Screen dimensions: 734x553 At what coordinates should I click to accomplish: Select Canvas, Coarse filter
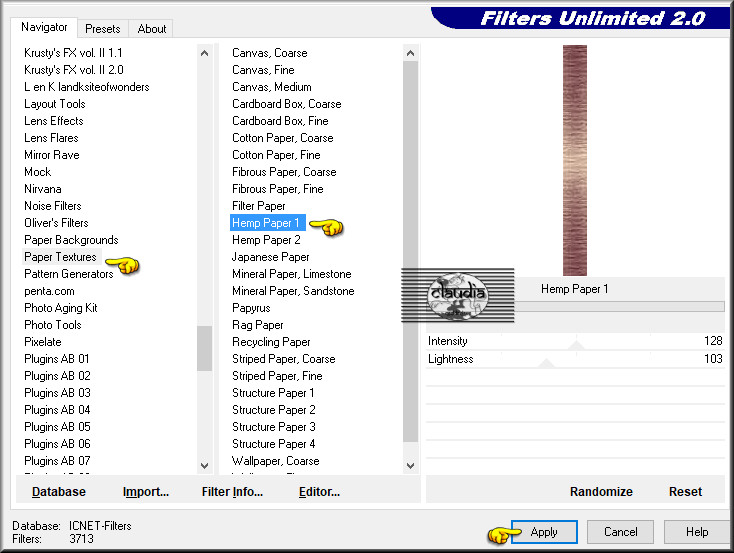click(x=270, y=53)
